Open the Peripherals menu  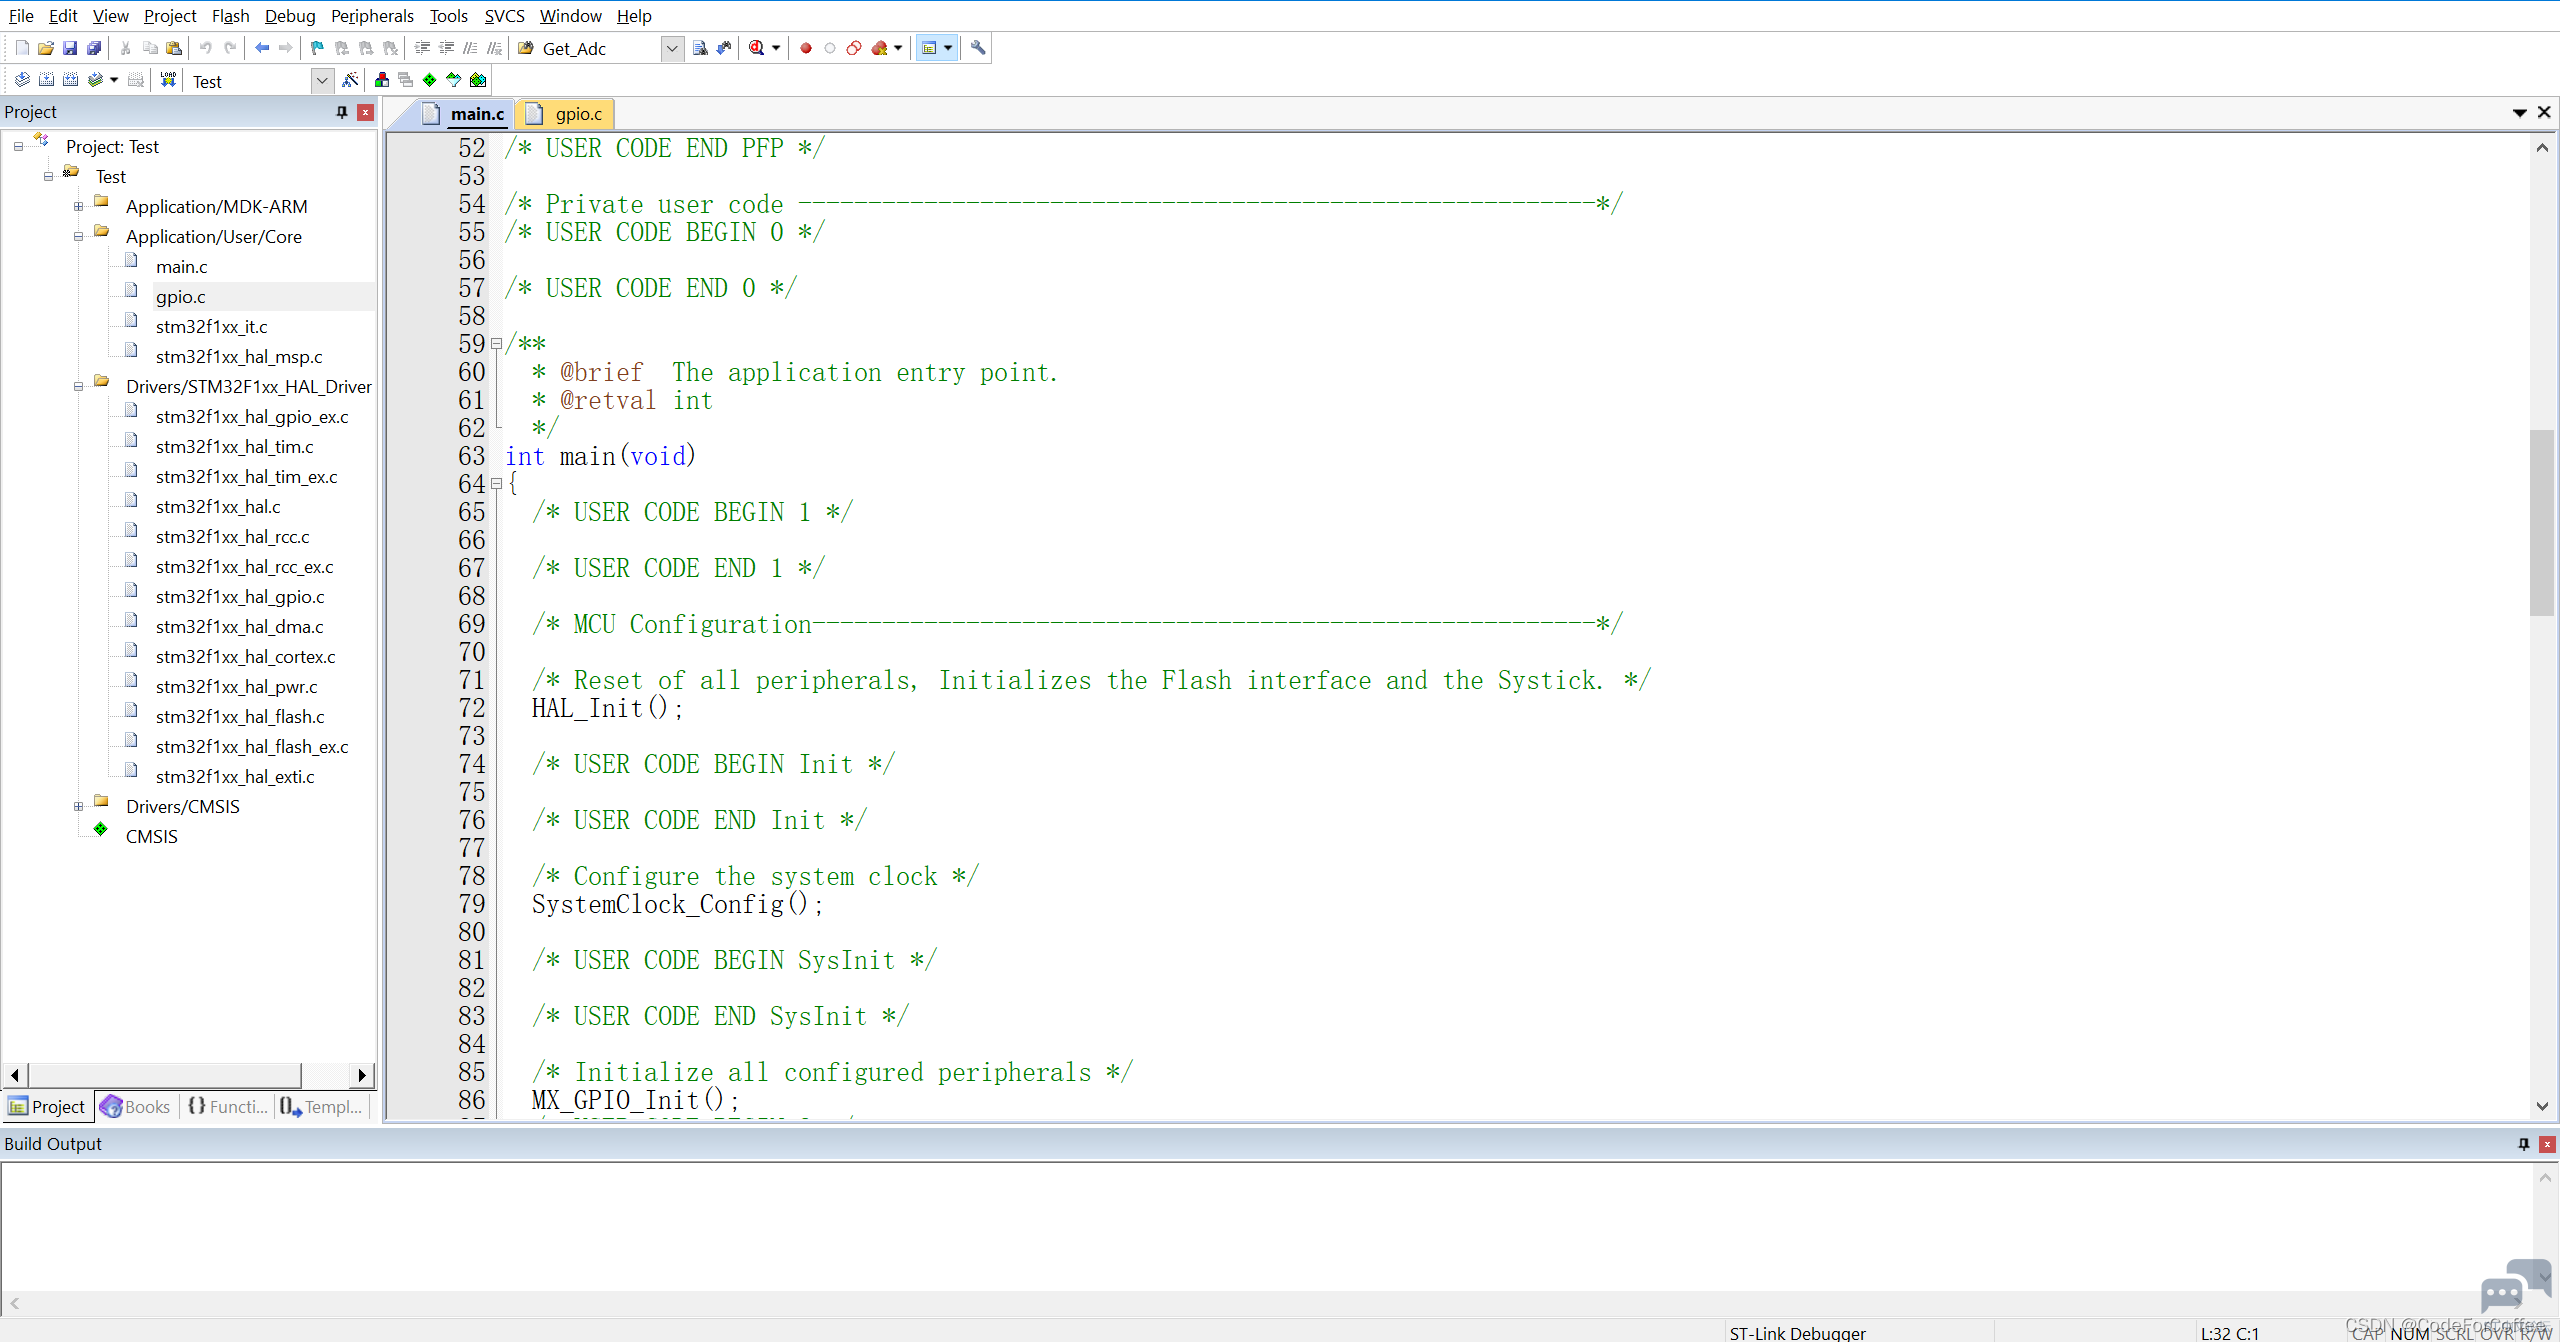(x=372, y=16)
